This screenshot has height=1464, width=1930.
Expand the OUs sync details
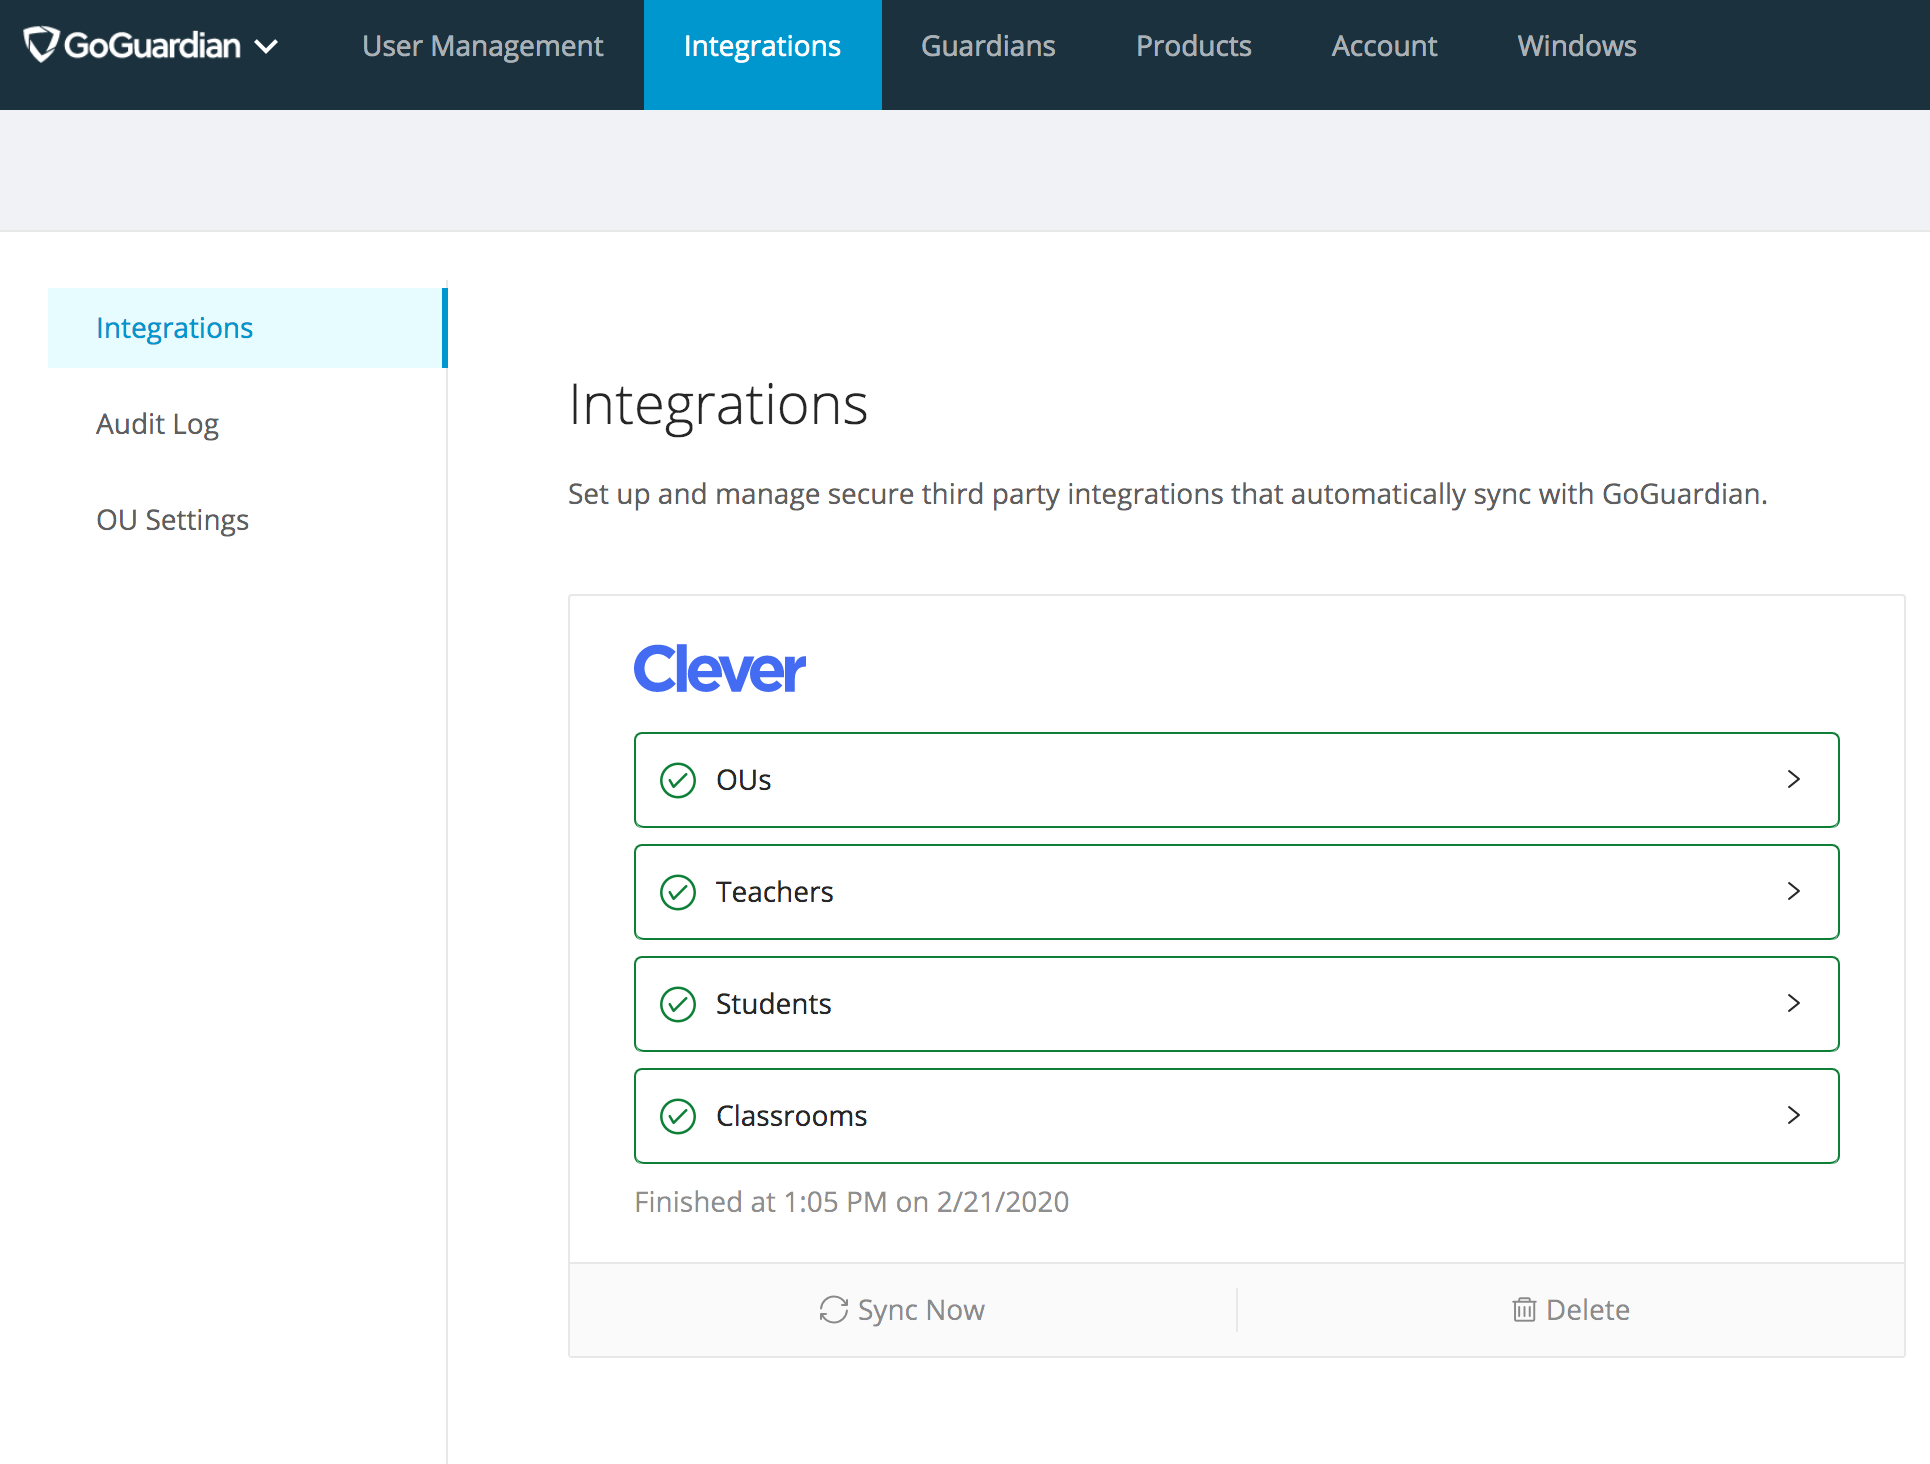pyautogui.click(x=1794, y=780)
